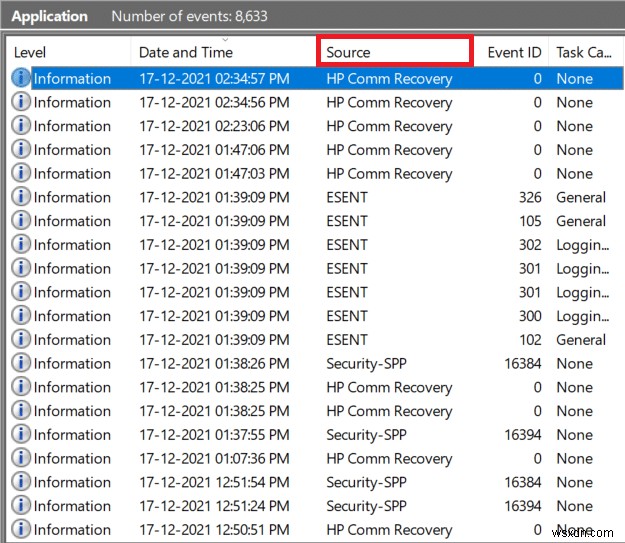Click the Task Ca... column header
The image size is (625, 543).
tap(584, 53)
